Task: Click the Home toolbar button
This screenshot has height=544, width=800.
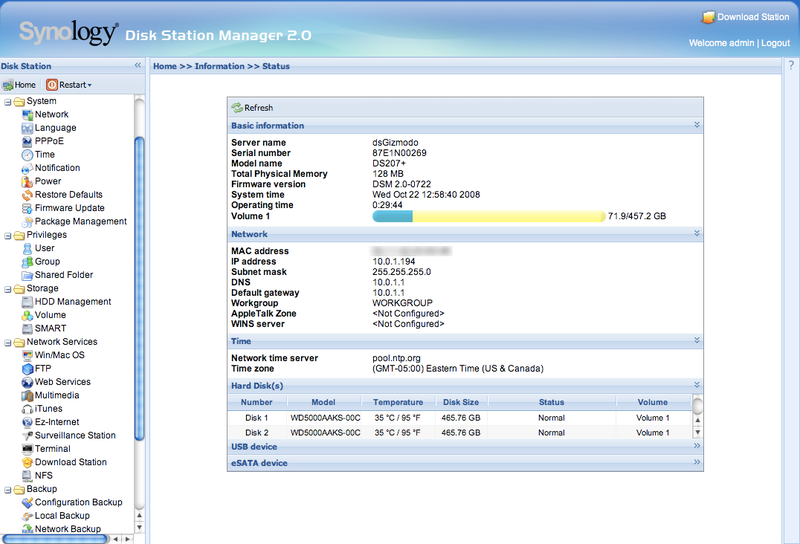Action: click(x=19, y=85)
